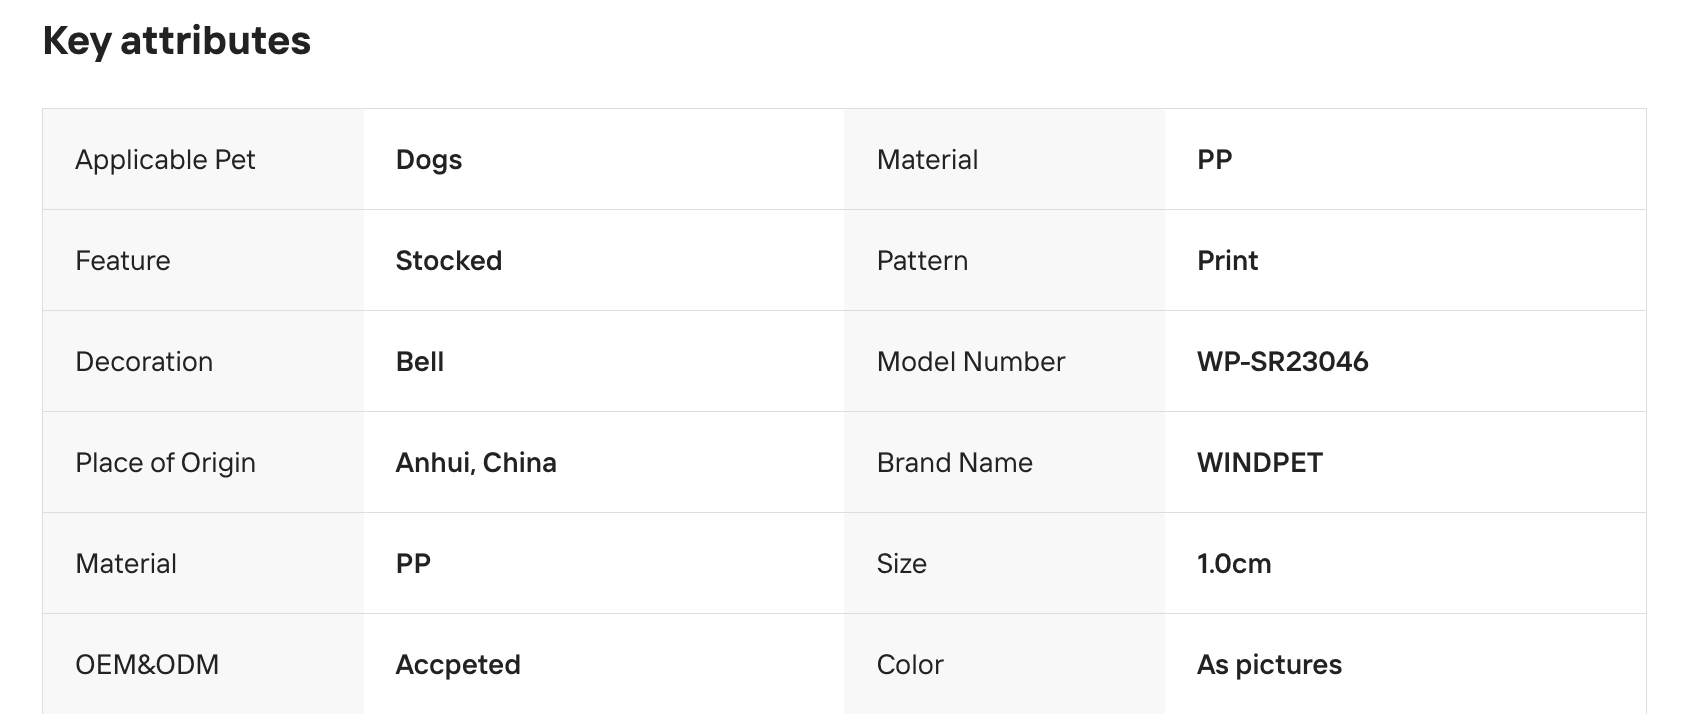
Task: Click the "Anhui, China" origin value
Action: [476, 463]
